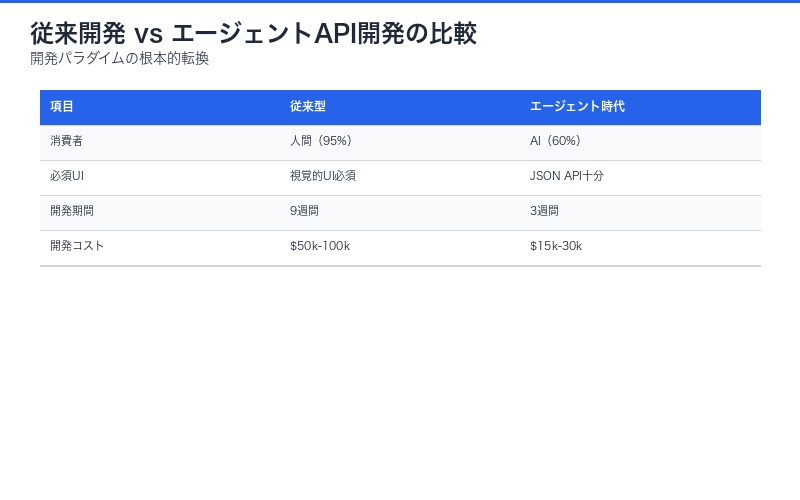The width and height of the screenshot is (800, 500).
Task: Click the 項目 column header
Action: (x=62, y=106)
